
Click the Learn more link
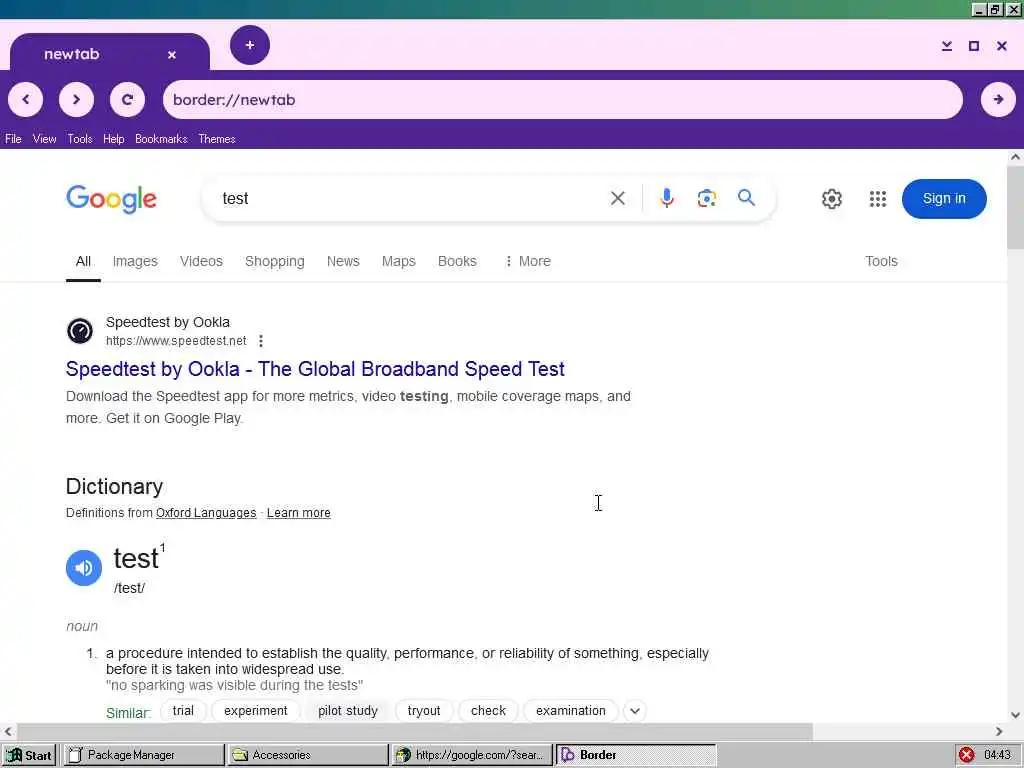[x=298, y=513]
